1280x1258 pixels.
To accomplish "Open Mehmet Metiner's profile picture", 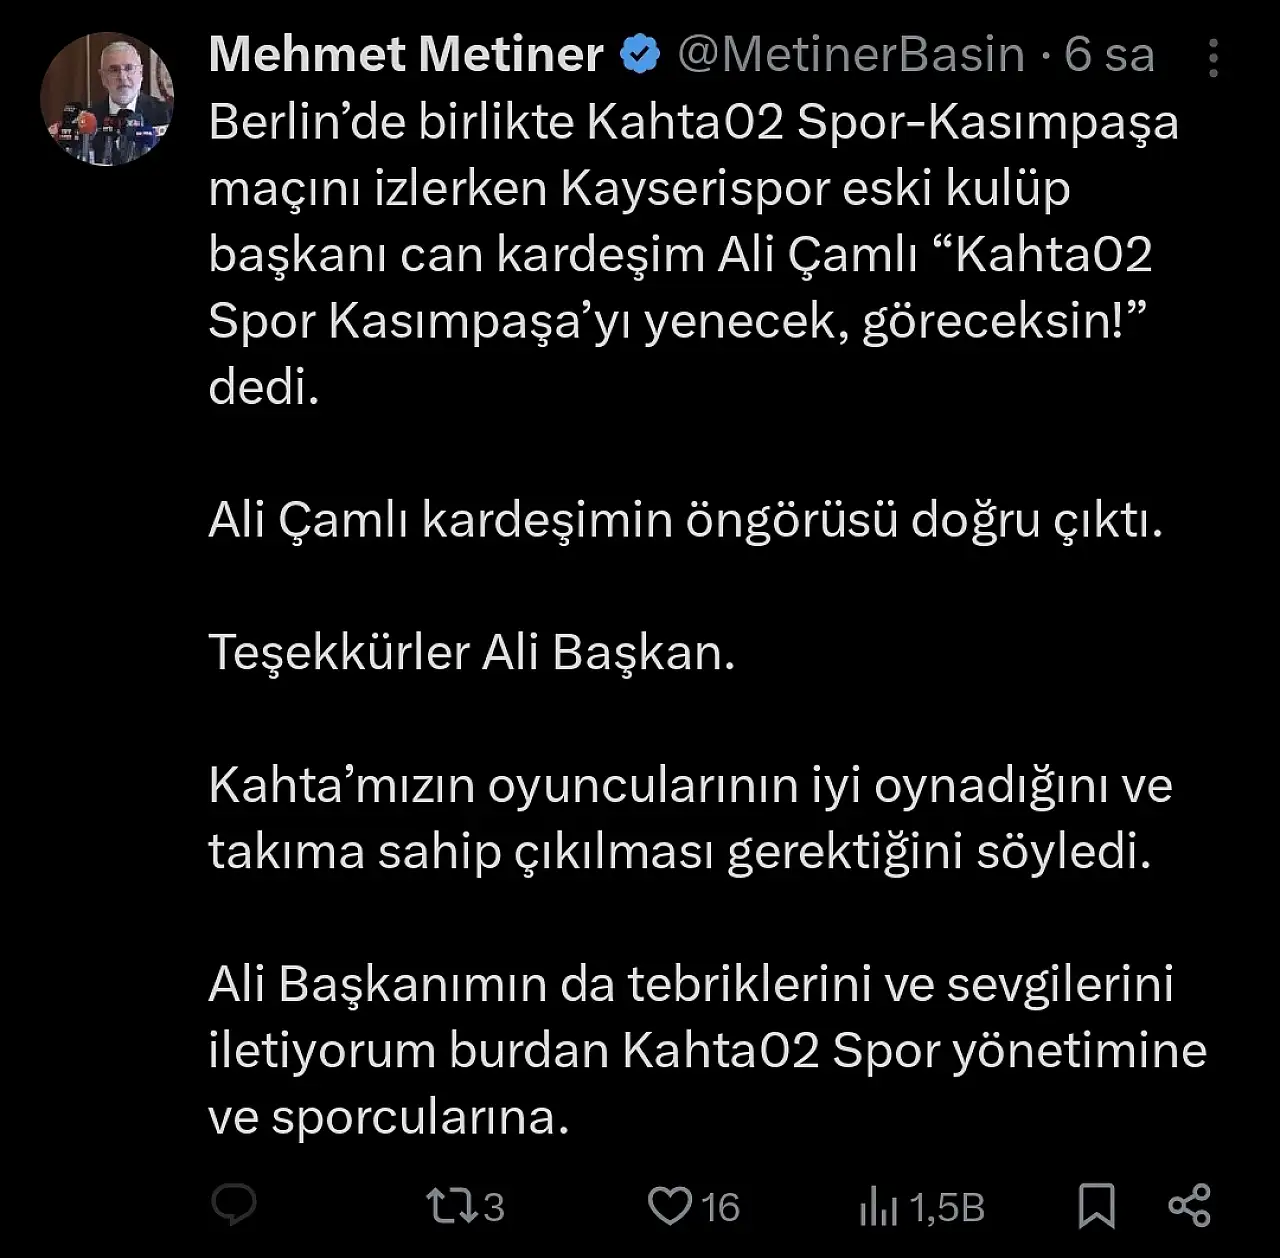I will [107, 100].
